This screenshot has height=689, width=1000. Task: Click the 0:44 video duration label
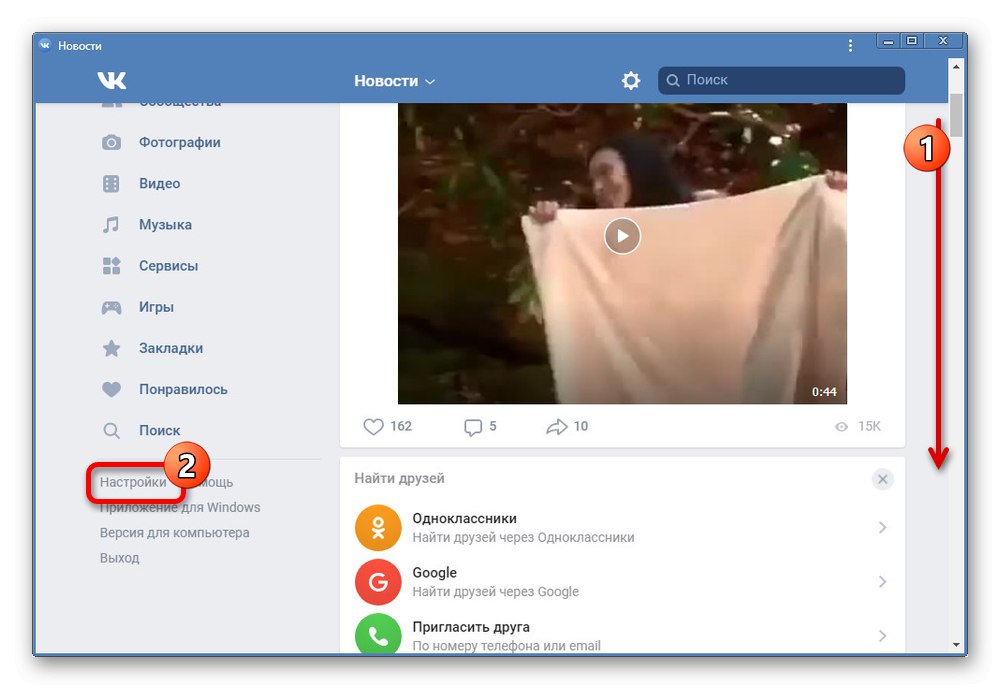824,392
